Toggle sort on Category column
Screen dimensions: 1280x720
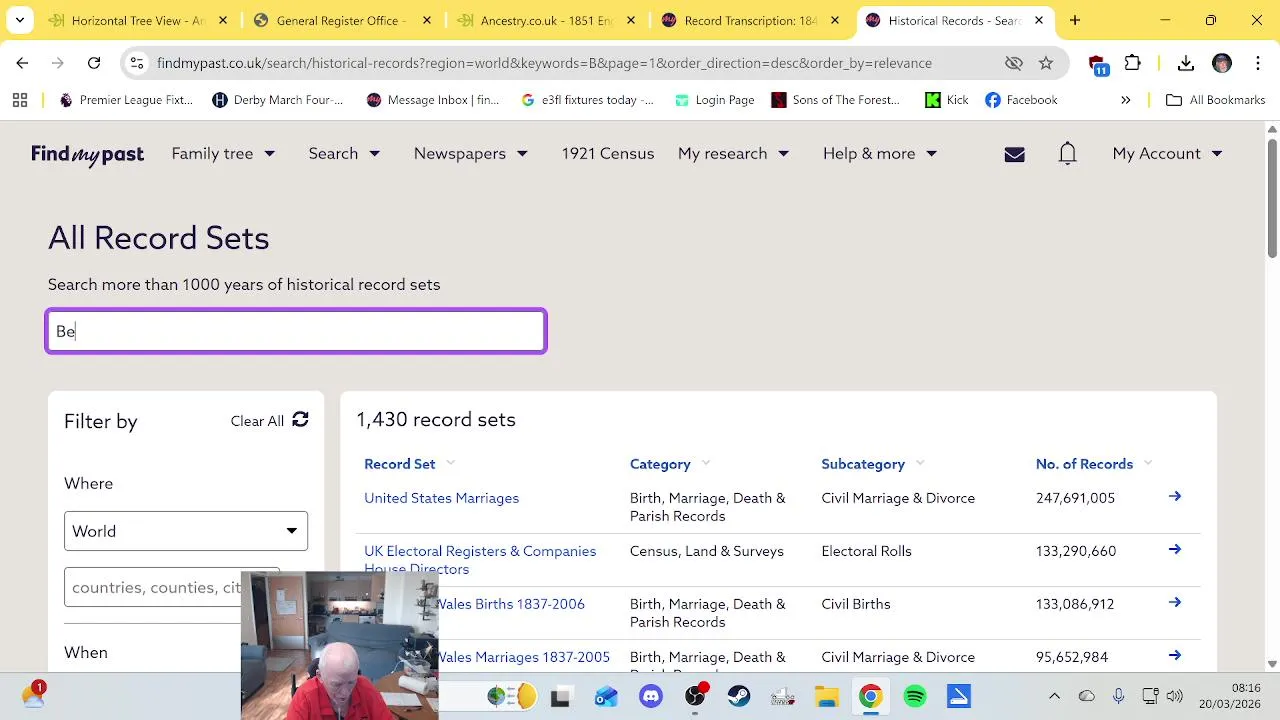pos(660,464)
